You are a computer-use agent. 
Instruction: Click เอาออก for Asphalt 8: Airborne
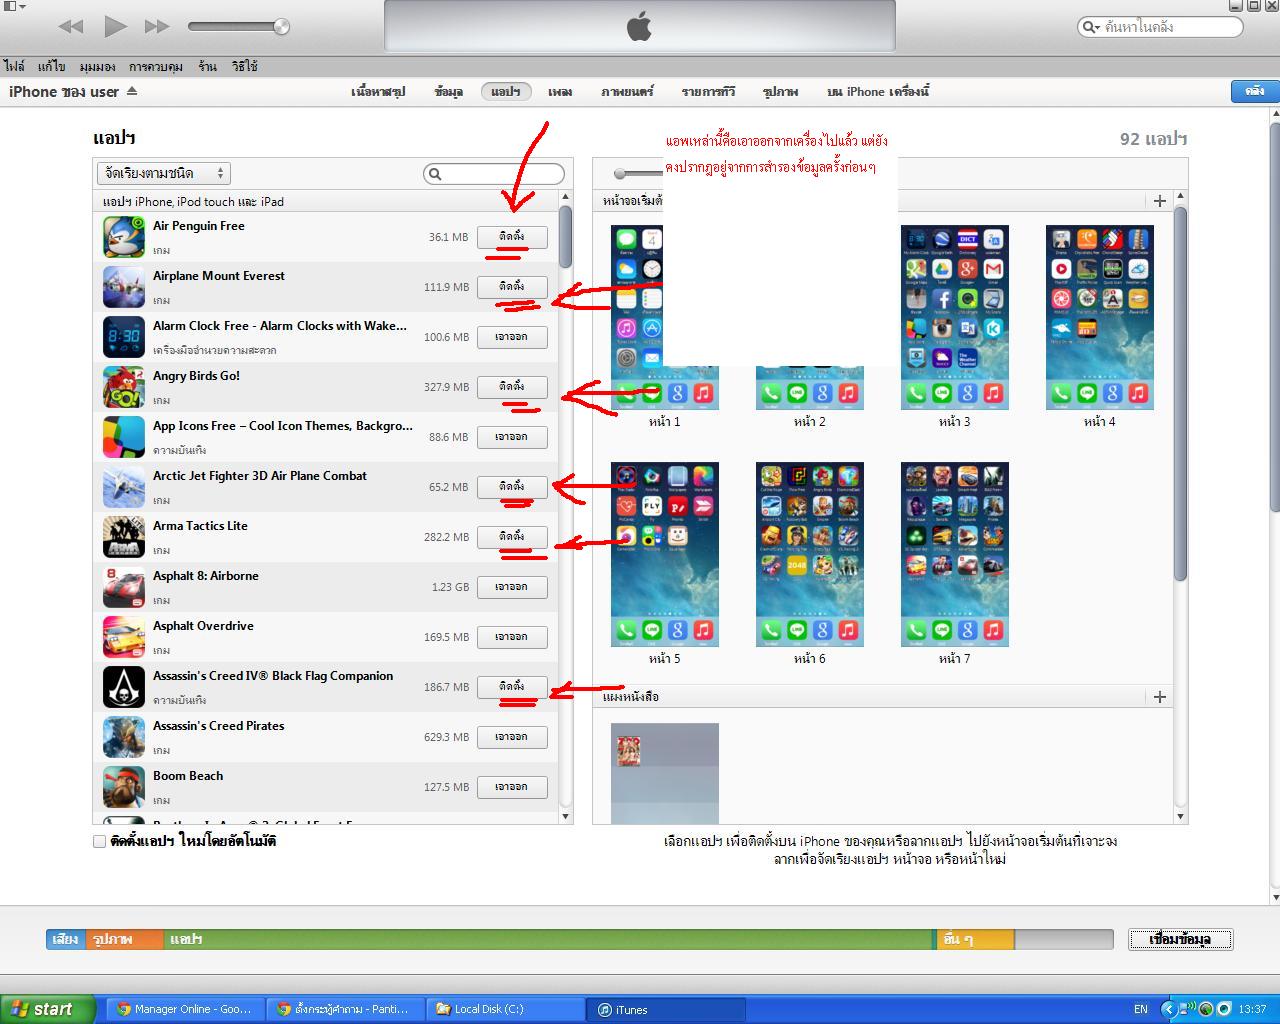(x=512, y=587)
